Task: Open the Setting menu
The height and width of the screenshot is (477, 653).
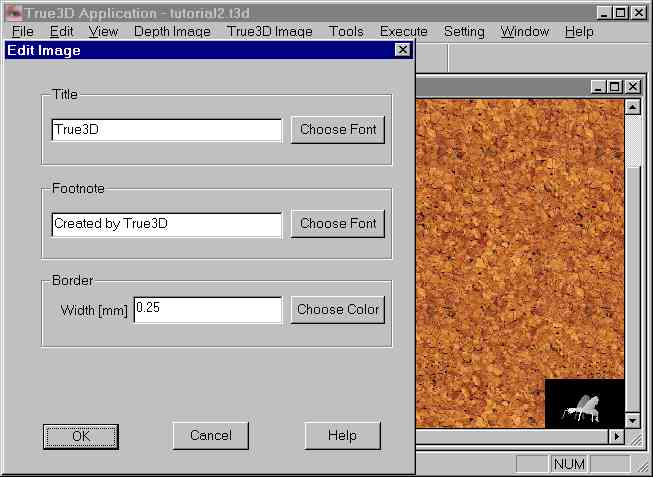Action: (x=464, y=32)
